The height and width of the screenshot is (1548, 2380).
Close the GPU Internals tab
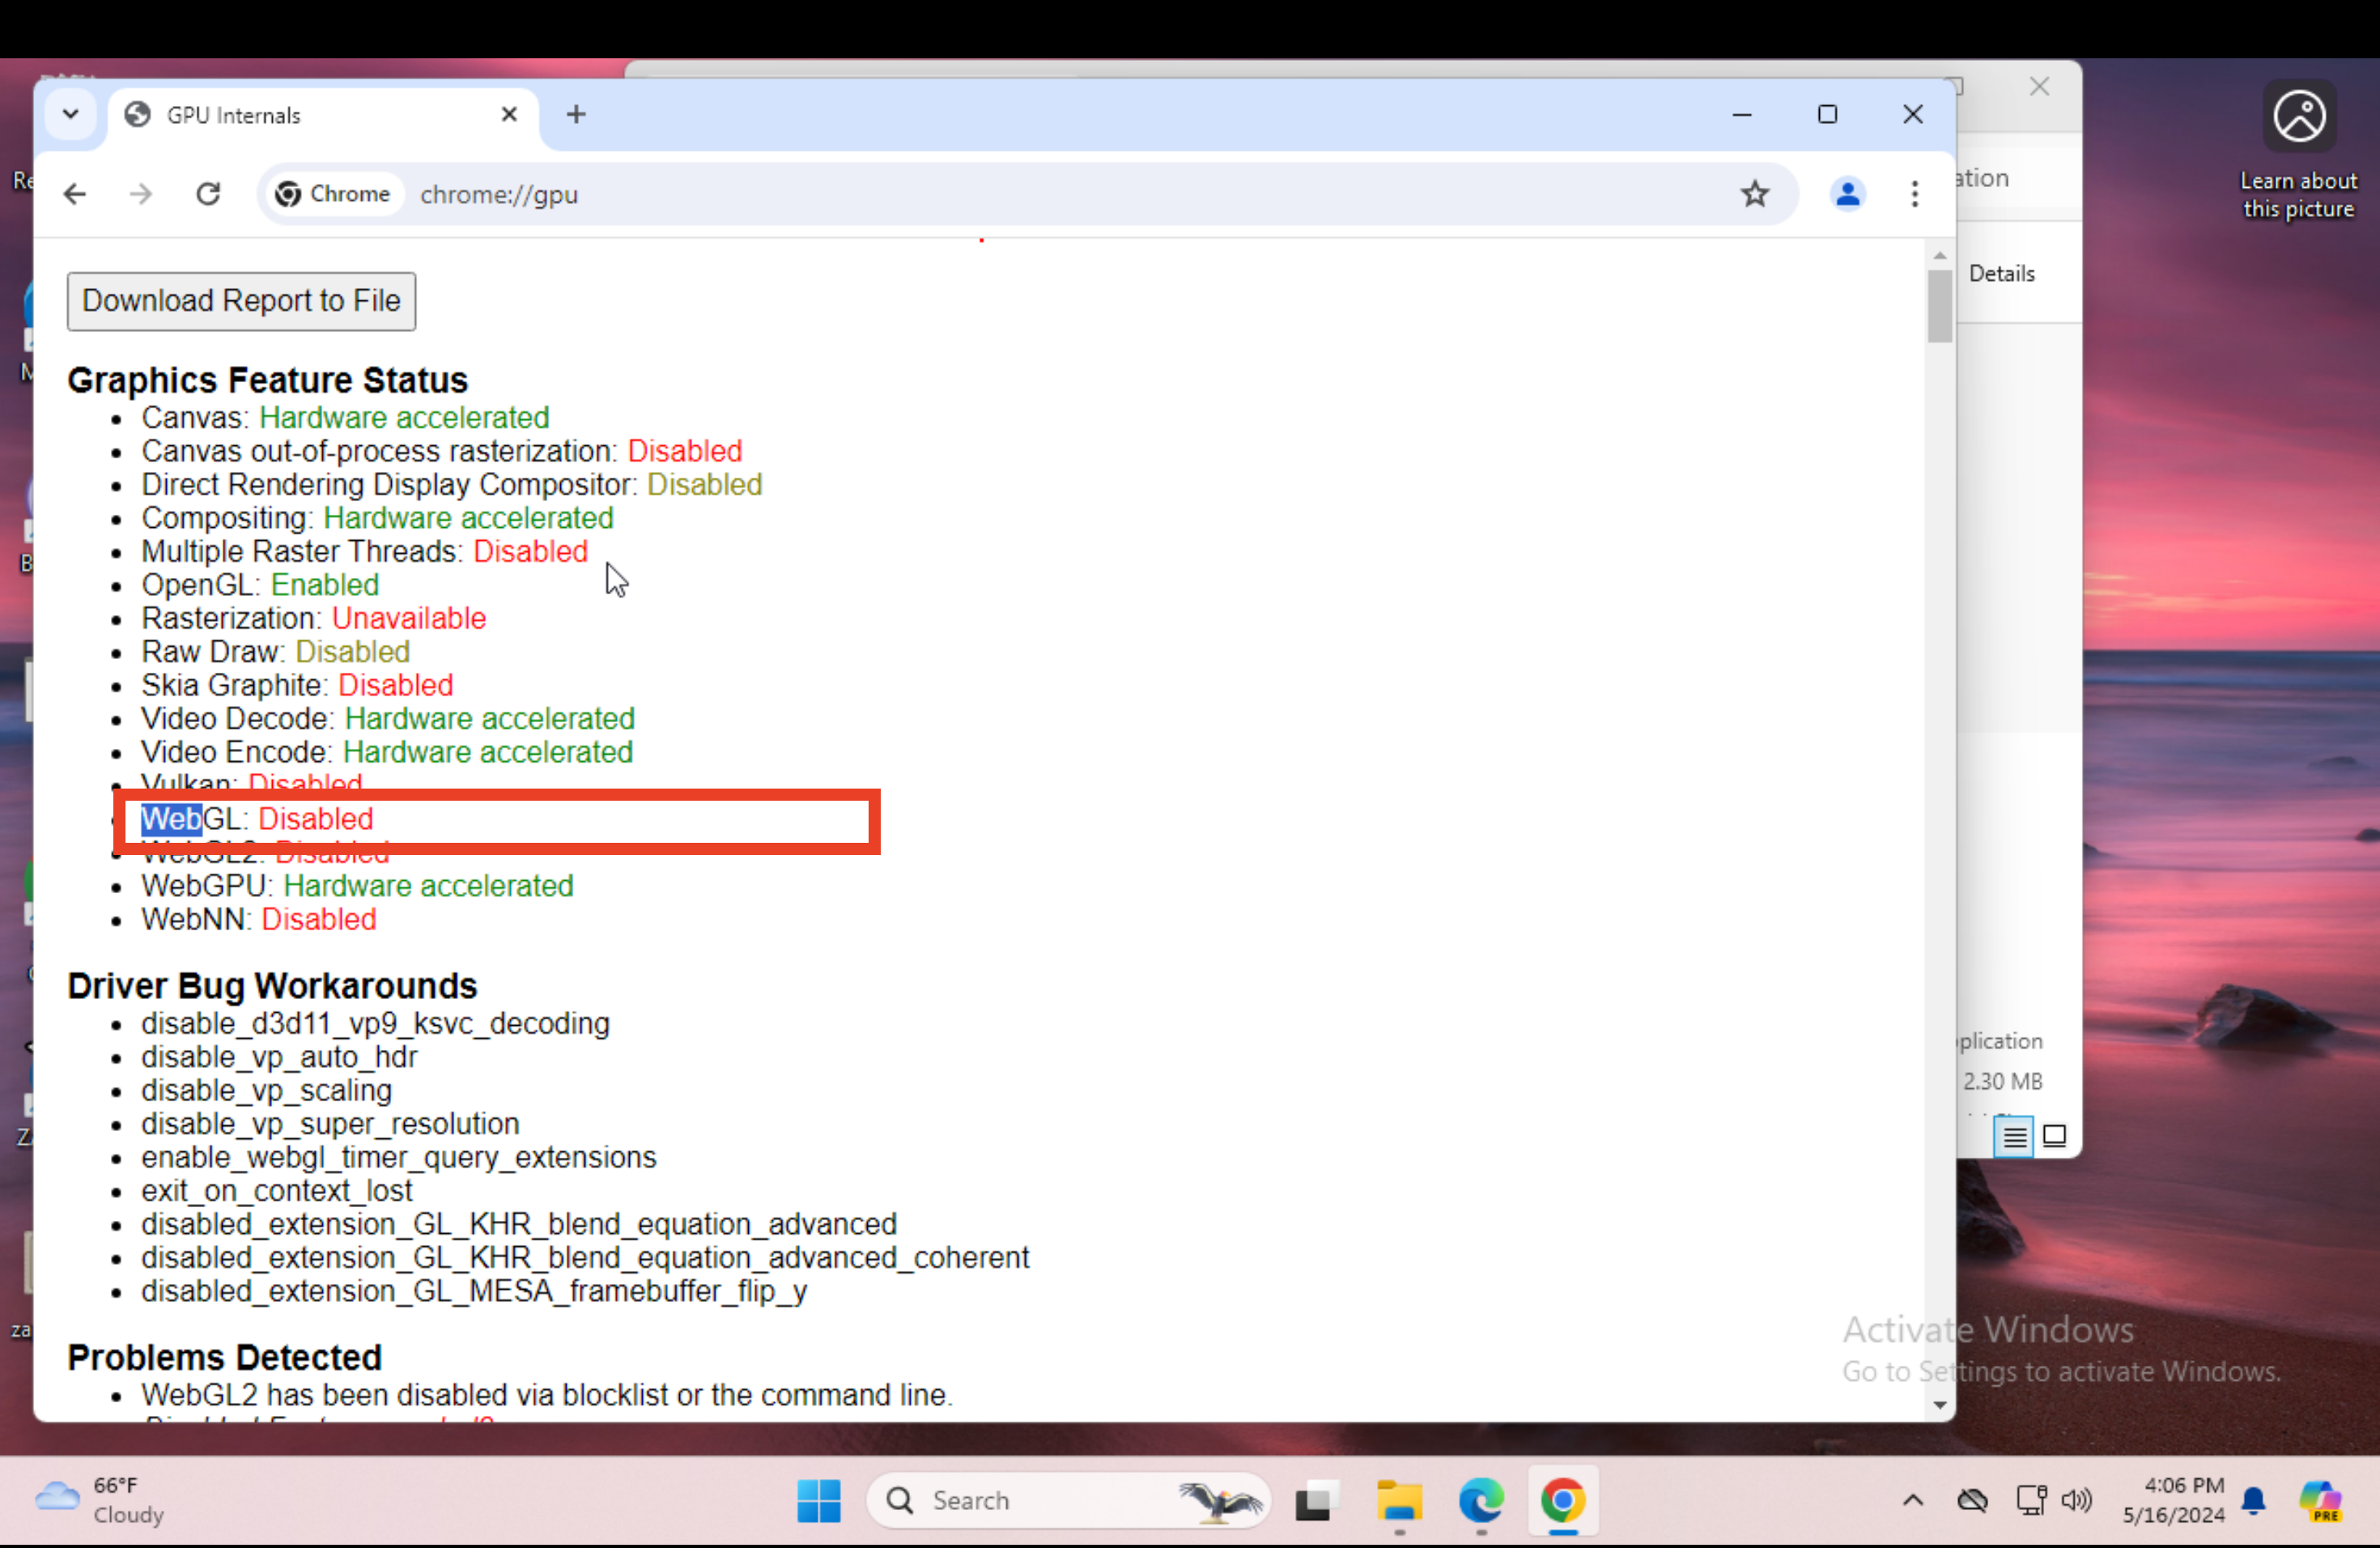pyautogui.click(x=509, y=114)
